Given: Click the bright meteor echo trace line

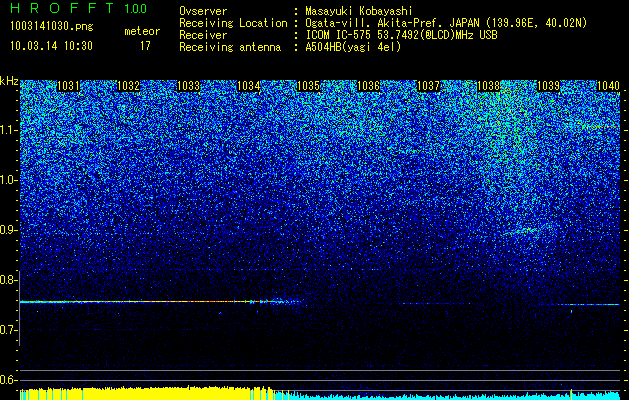Looking at the screenshot, I should point(160,301).
